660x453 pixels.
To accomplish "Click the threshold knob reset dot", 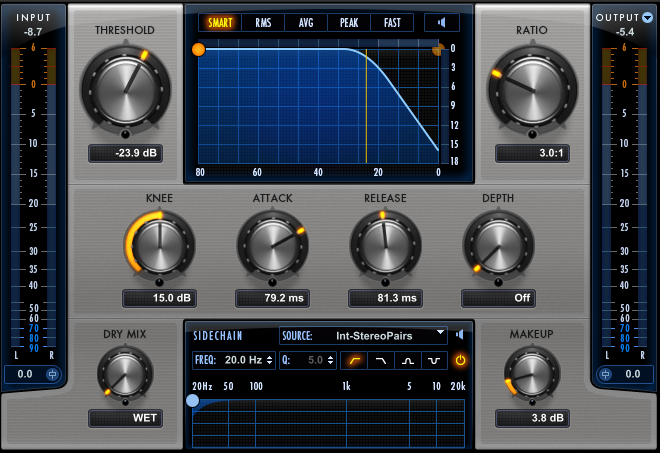I will point(125,134).
